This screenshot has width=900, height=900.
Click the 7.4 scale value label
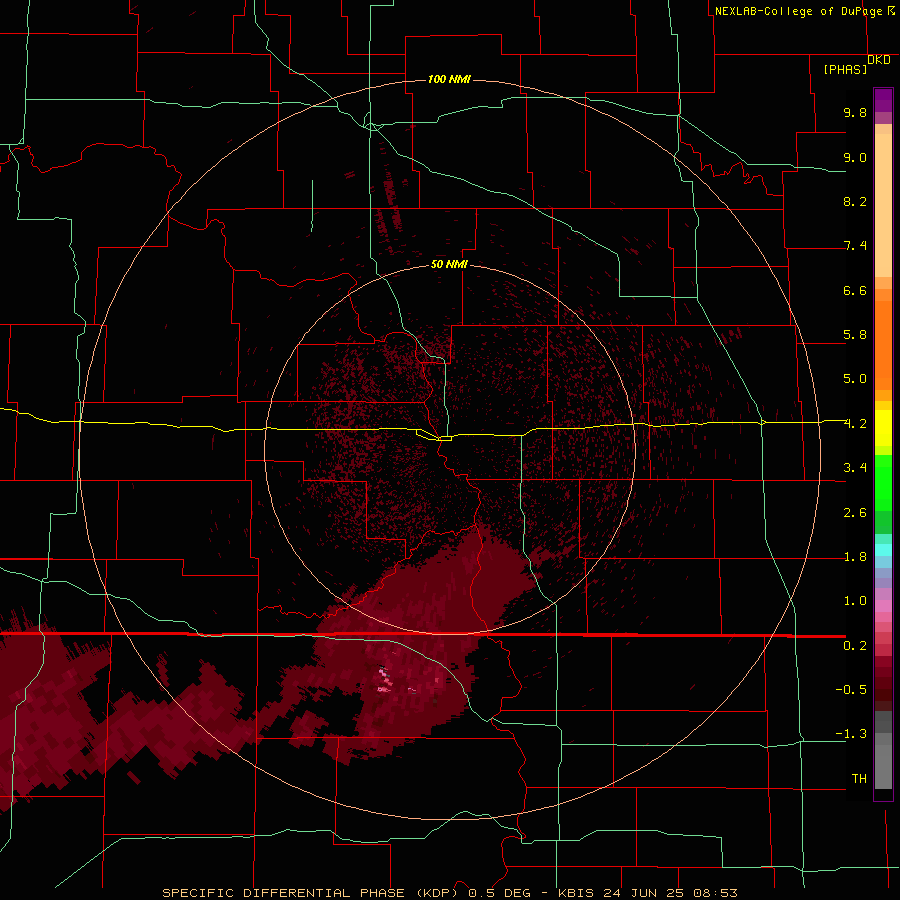(855, 246)
